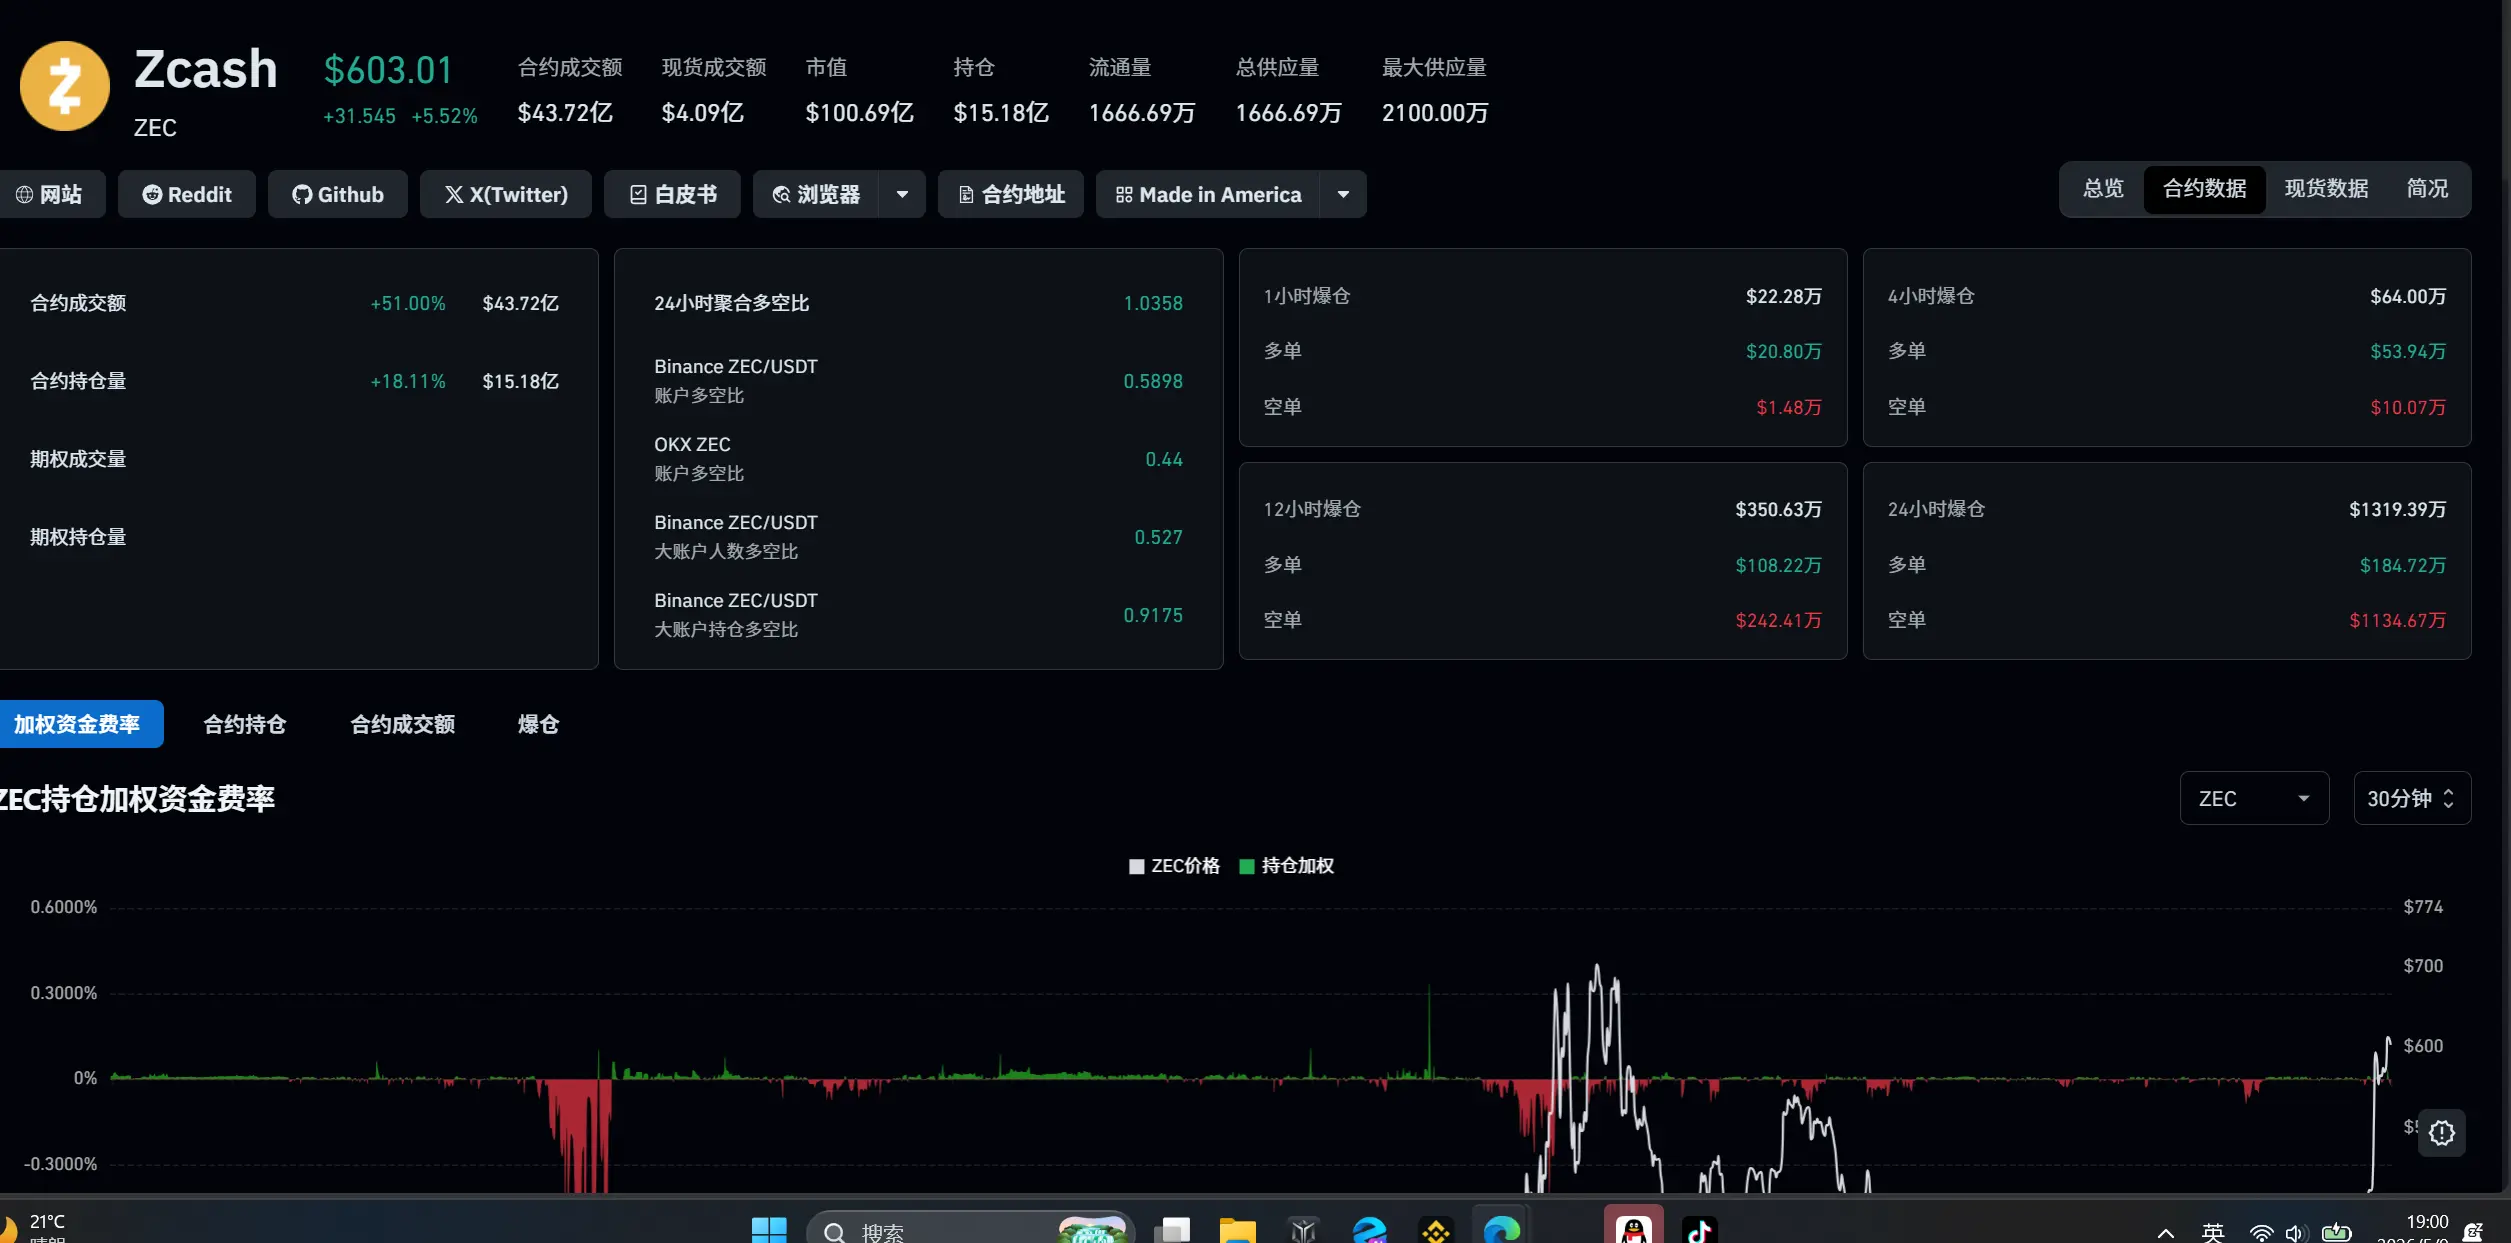Image resolution: width=2511 pixels, height=1243 pixels.
Task: Open the Github repository link
Action: [x=338, y=194]
